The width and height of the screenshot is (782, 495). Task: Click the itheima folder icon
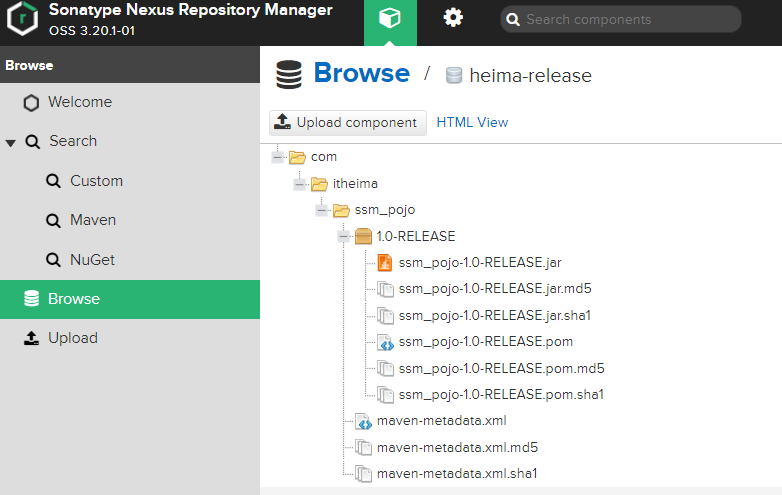point(319,184)
